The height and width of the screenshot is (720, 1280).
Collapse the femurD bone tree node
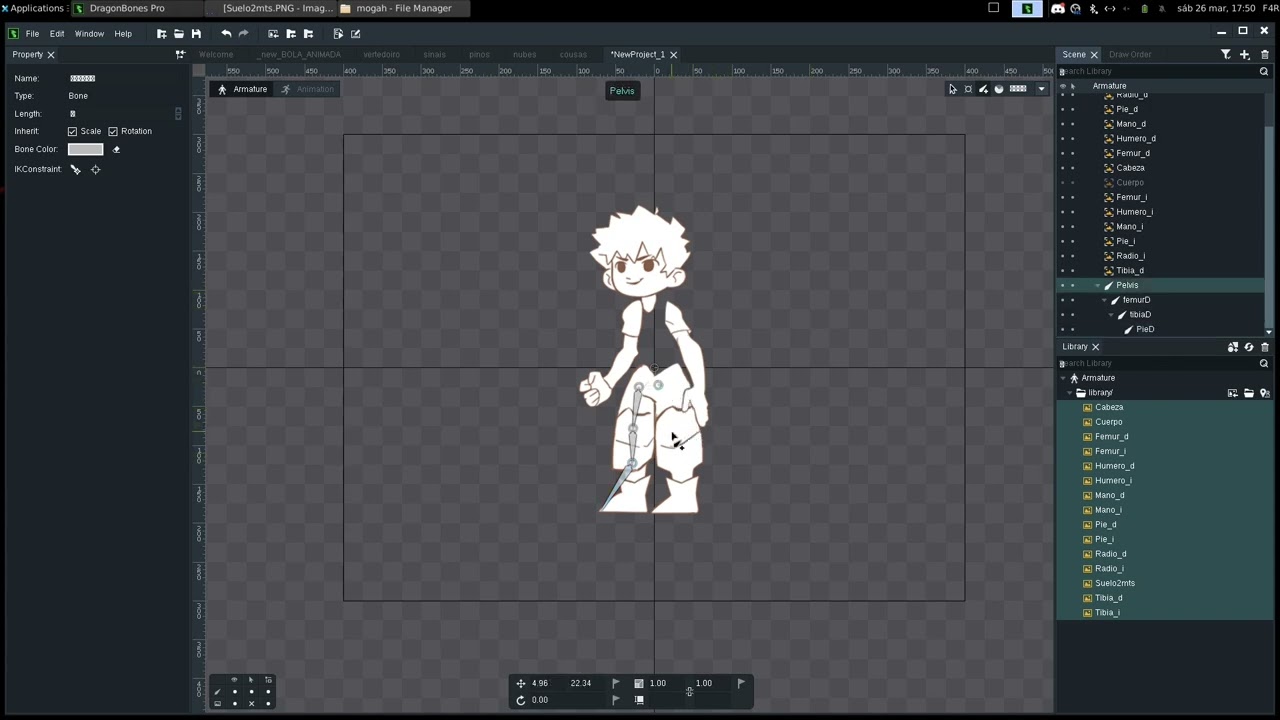click(x=1104, y=300)
